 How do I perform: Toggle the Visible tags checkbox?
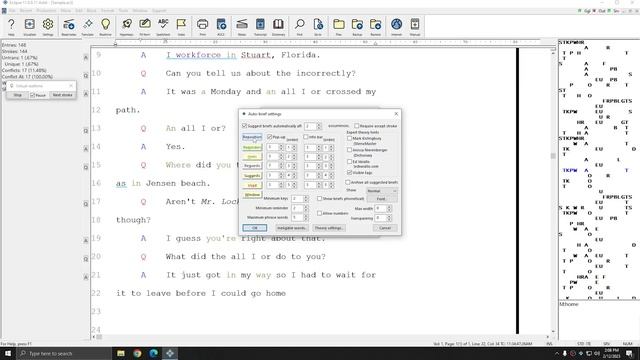coord(349,173)
